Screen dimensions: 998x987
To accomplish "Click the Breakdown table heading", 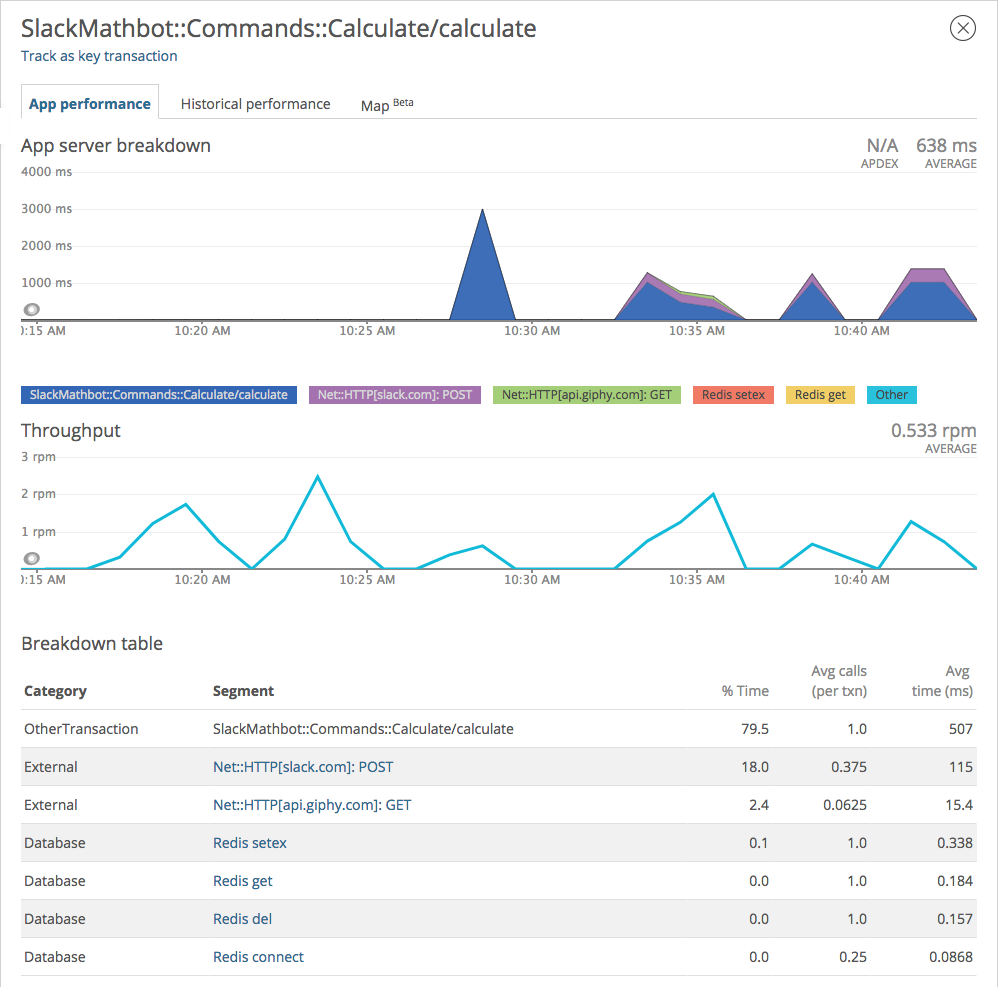I will [x=92, y=643].
